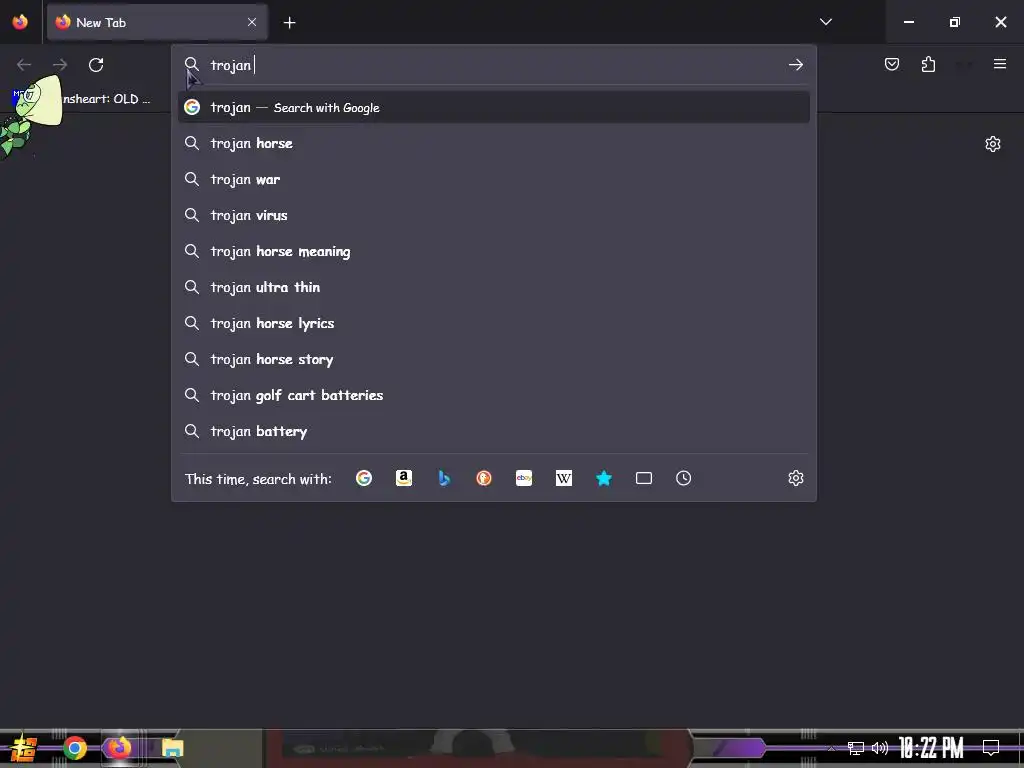Launch Google Chrome from taskbar
The height and width of the screenshot is (768, 1024).
[x=75, y=748]
